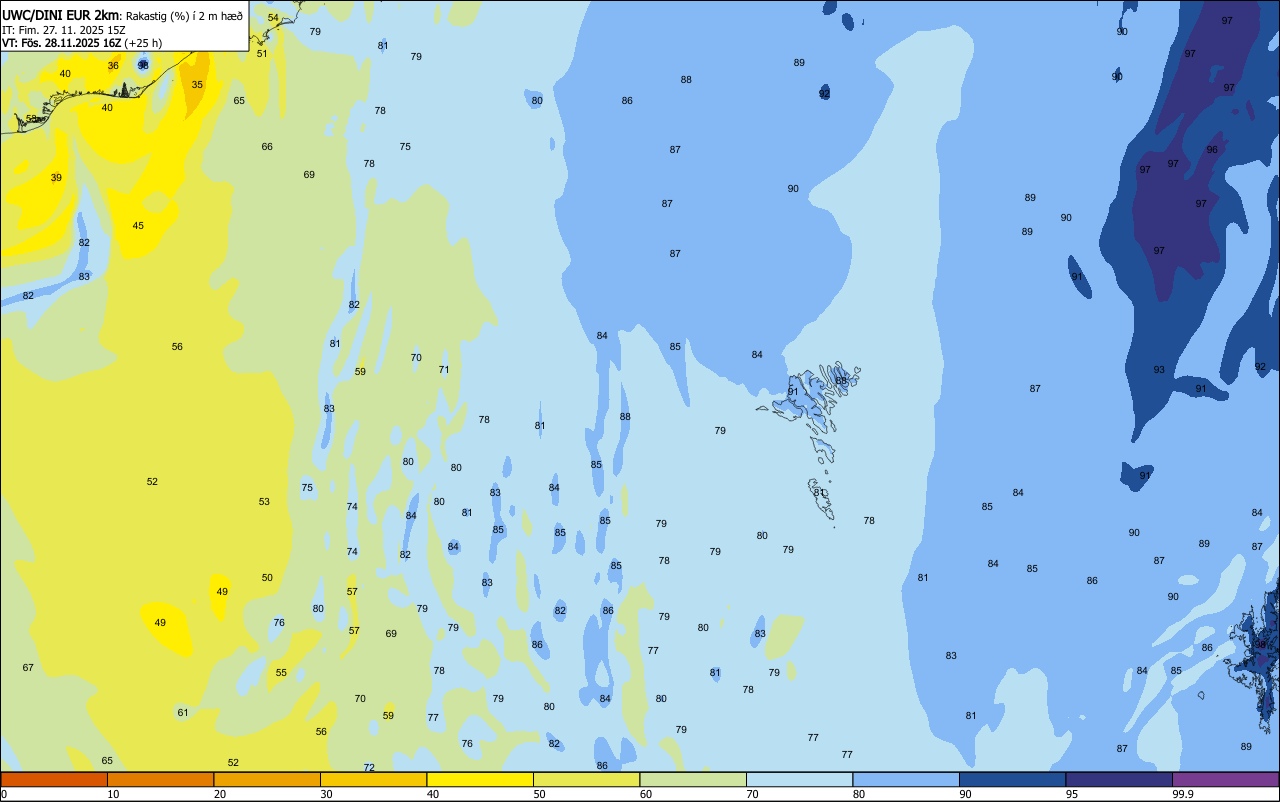1280x802 pixels.
Task: Click the 'UWC/DINI EUR 2km' title text
Action: coord(60,16)
